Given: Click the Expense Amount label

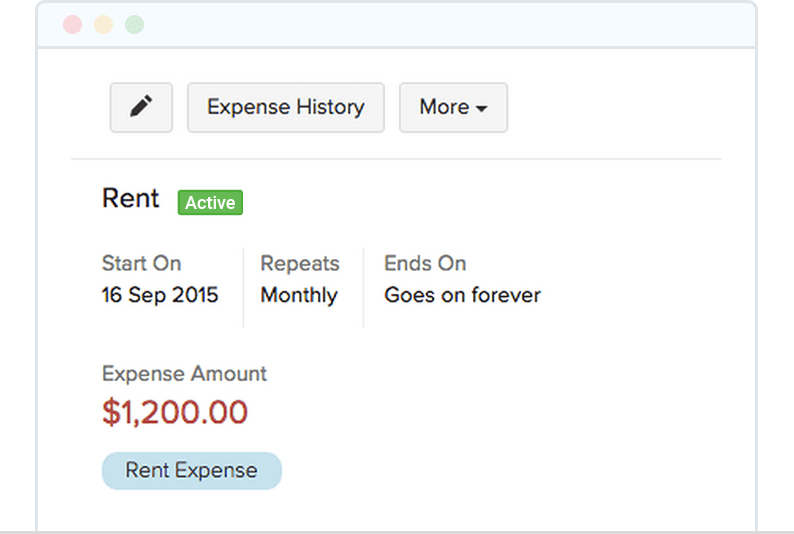Looking at the screenshot, I should point(184,374).
